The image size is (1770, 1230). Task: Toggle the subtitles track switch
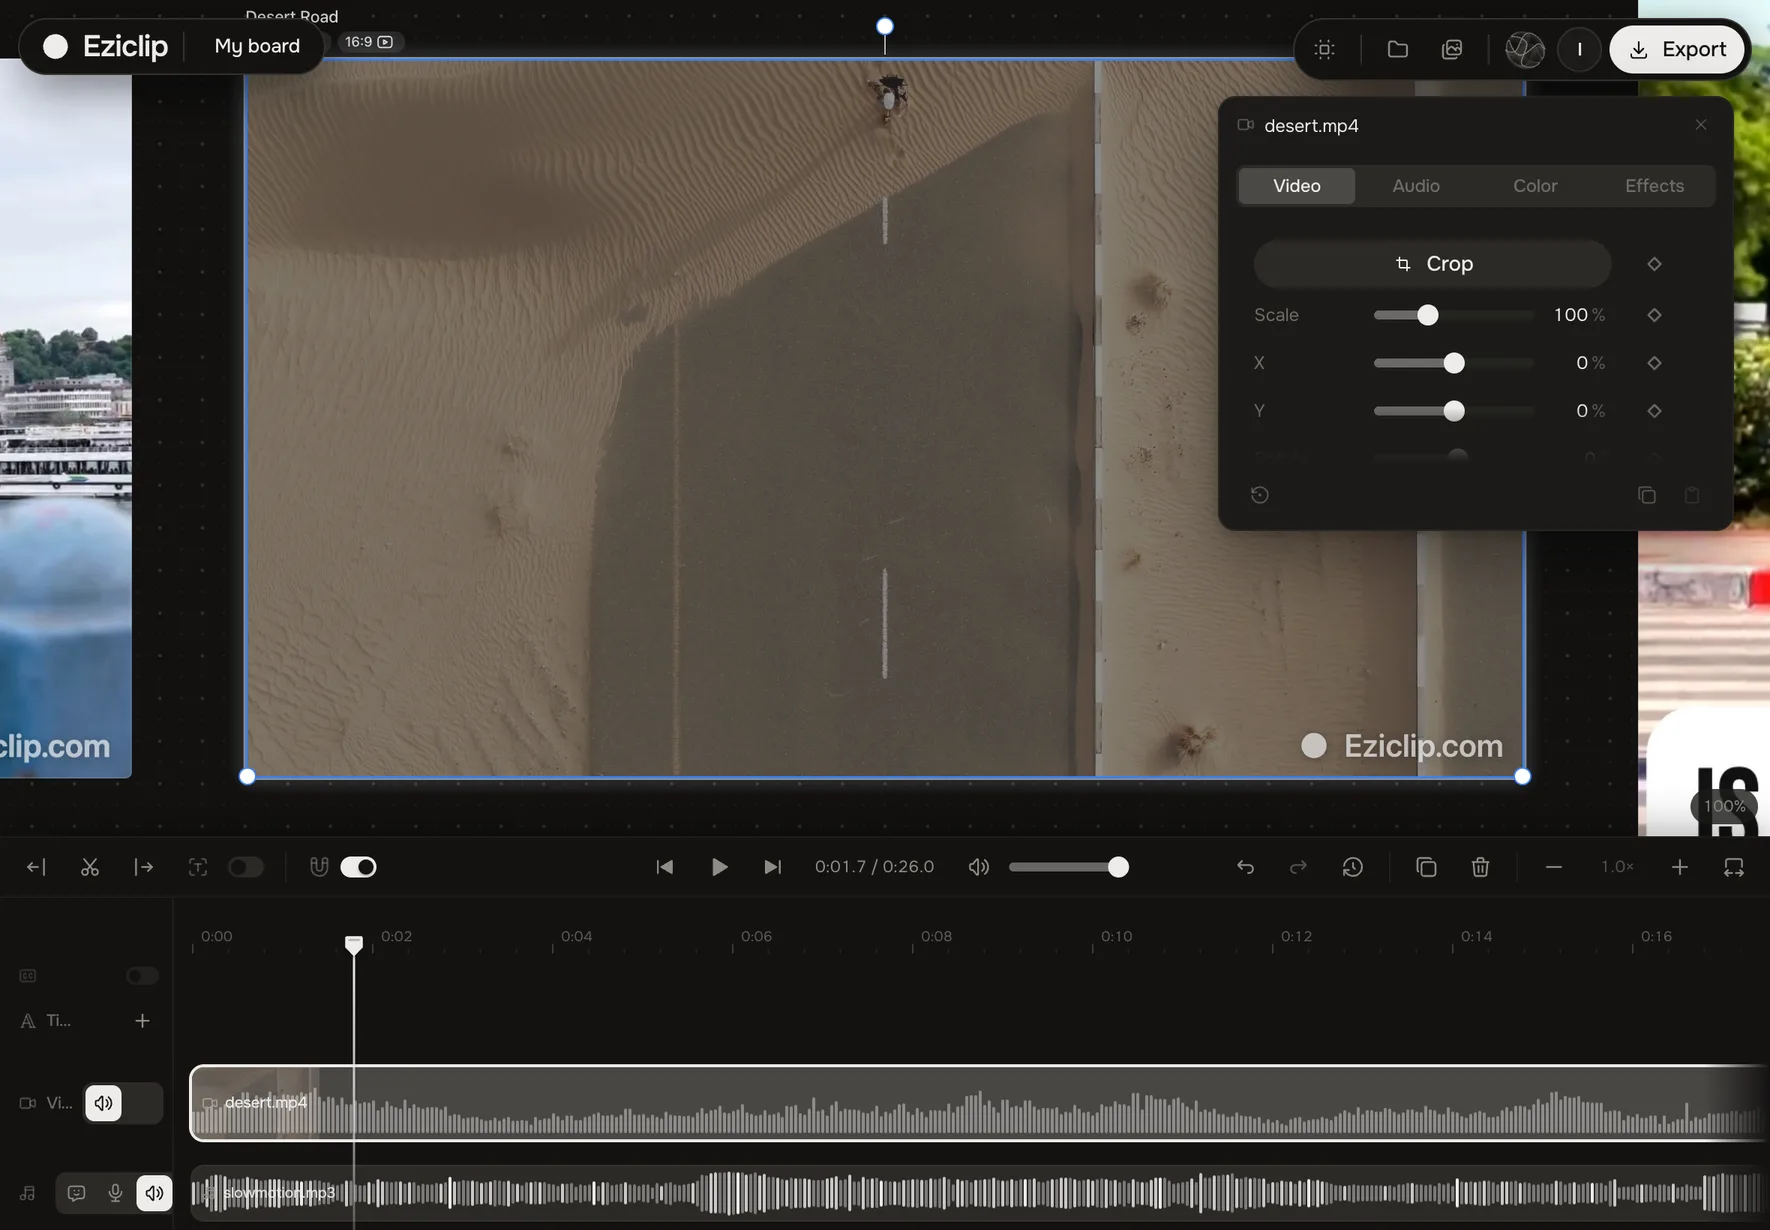142,975
